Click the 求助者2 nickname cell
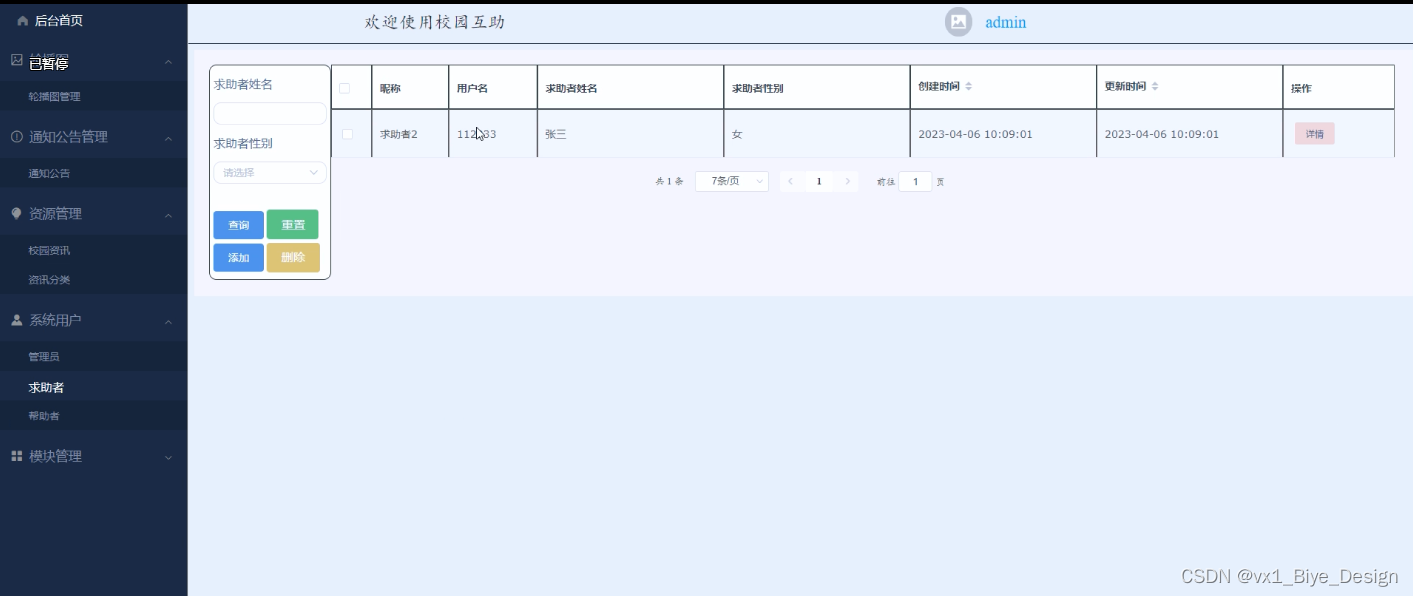This screenshot has height=596, width=1413. point(410,134)
